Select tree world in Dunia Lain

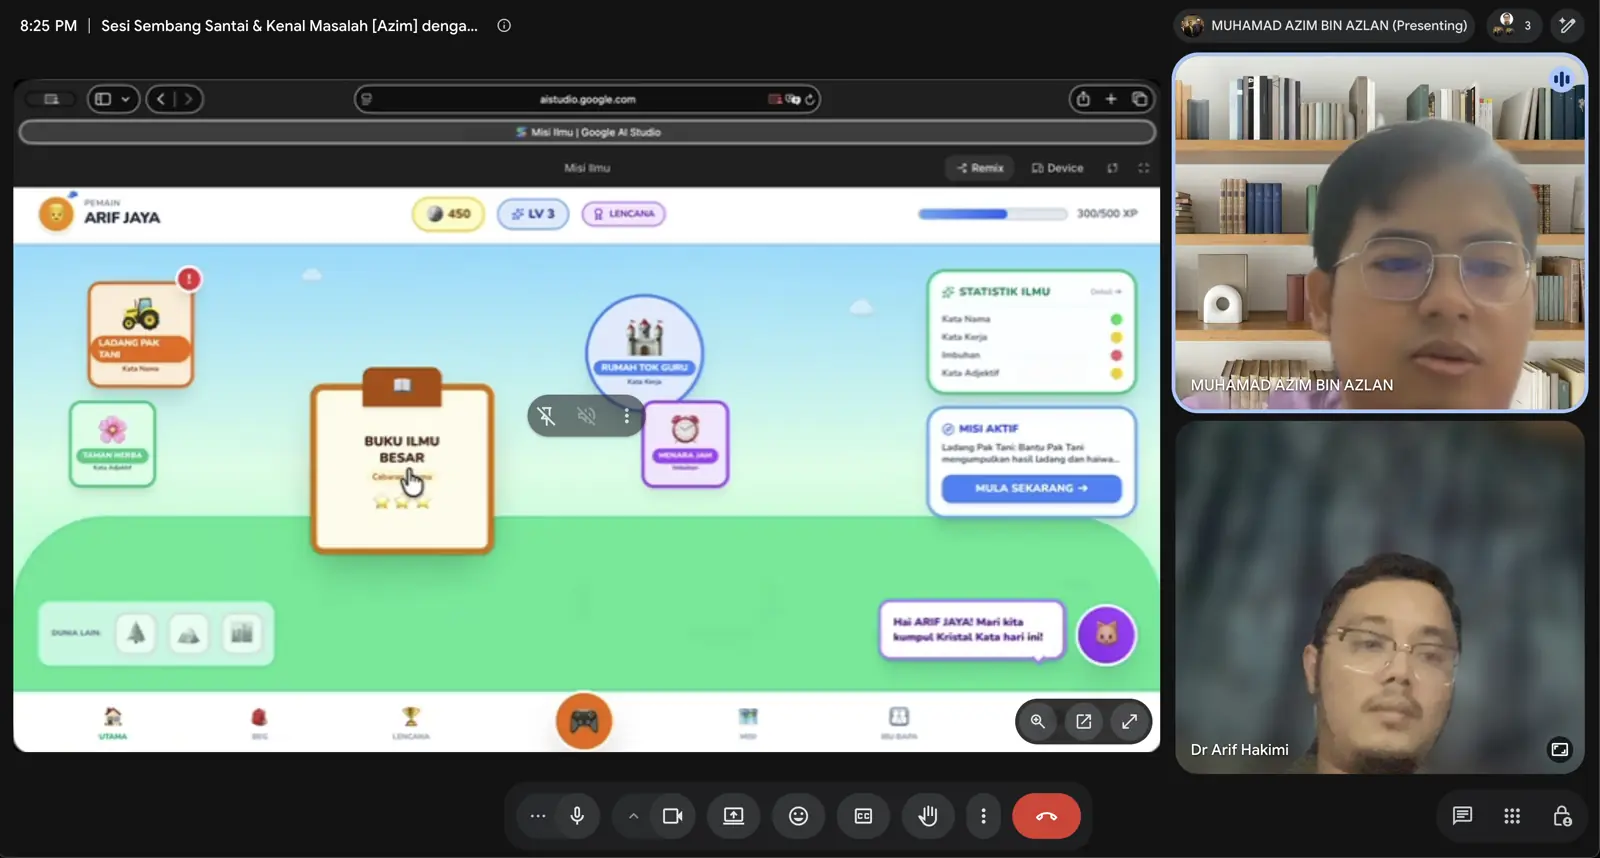click(136, 633)
